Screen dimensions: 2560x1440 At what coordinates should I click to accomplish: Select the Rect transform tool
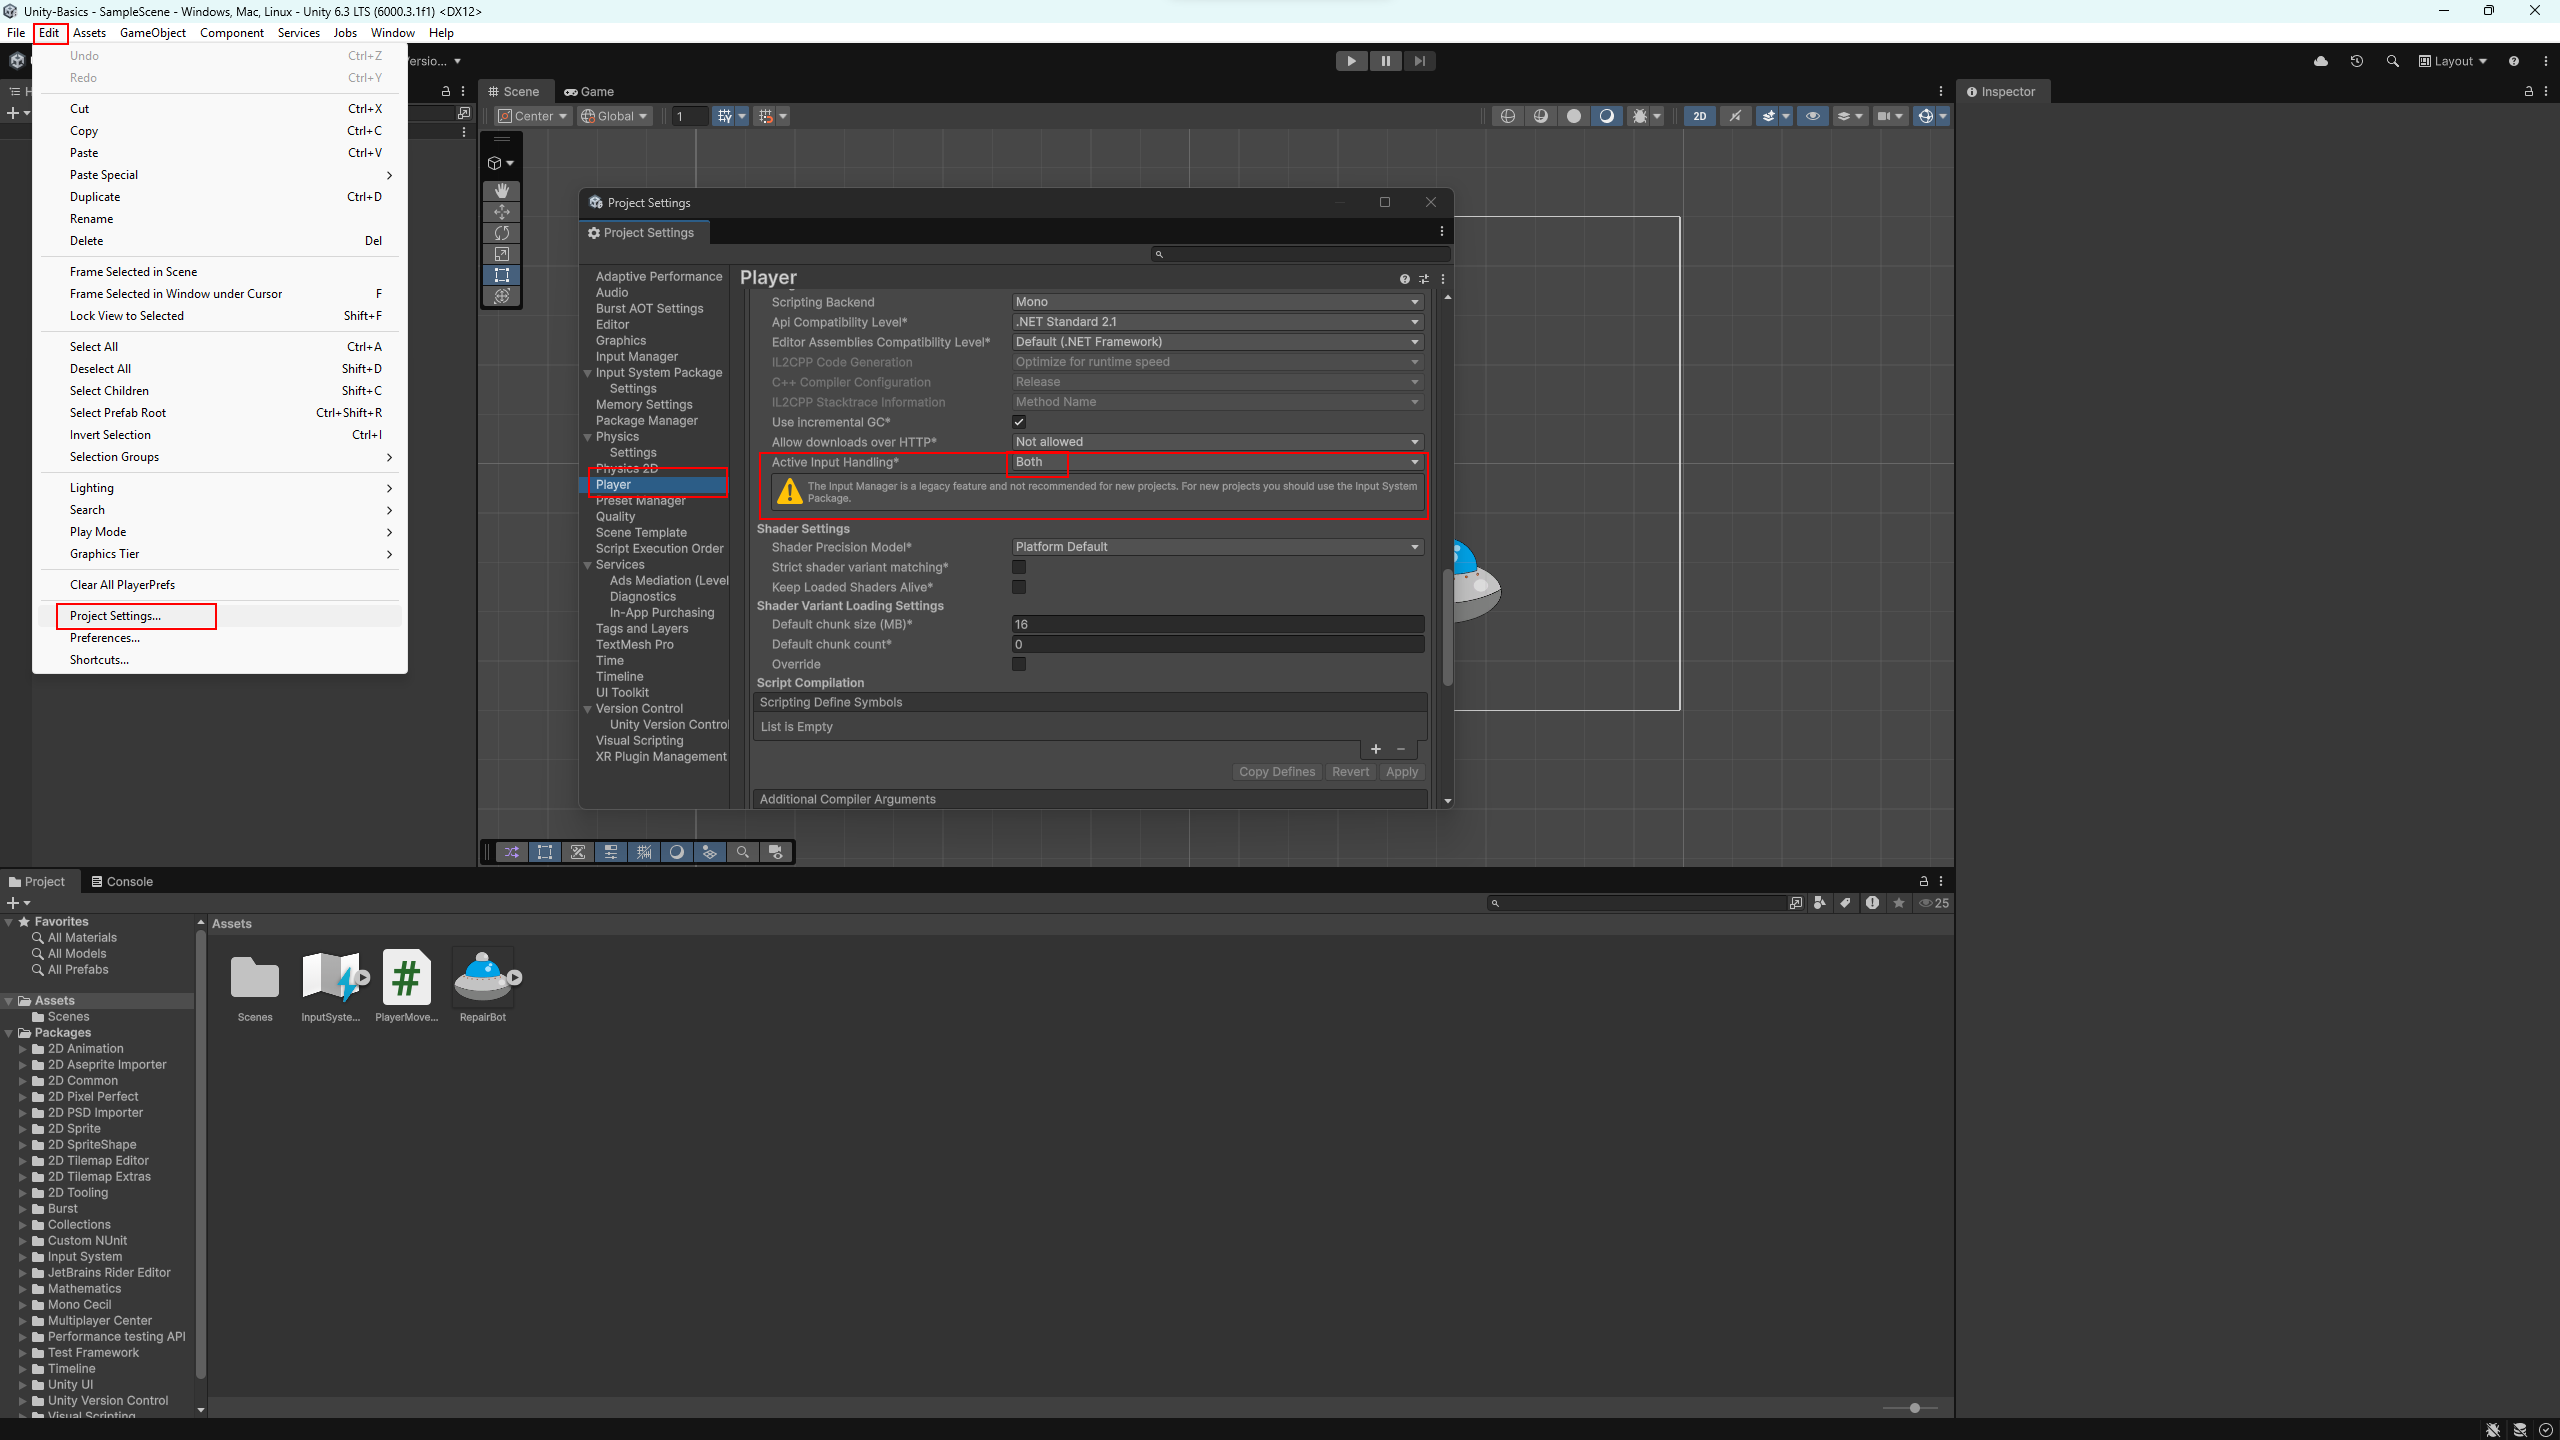point(502,275)
